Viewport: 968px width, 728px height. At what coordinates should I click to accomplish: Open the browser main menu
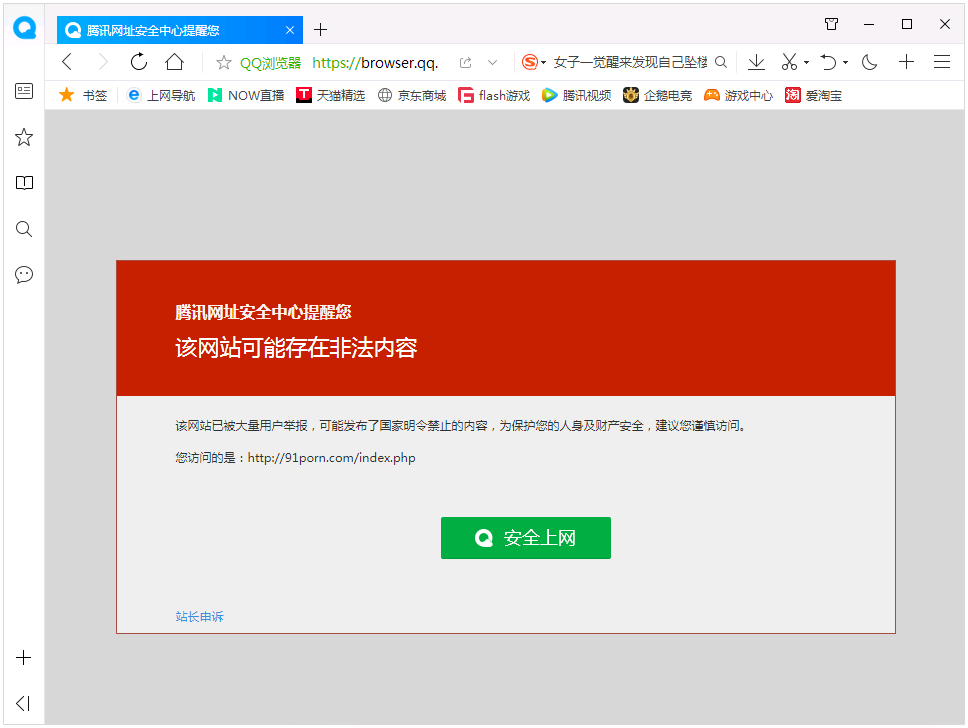click(x=941, y=62)
